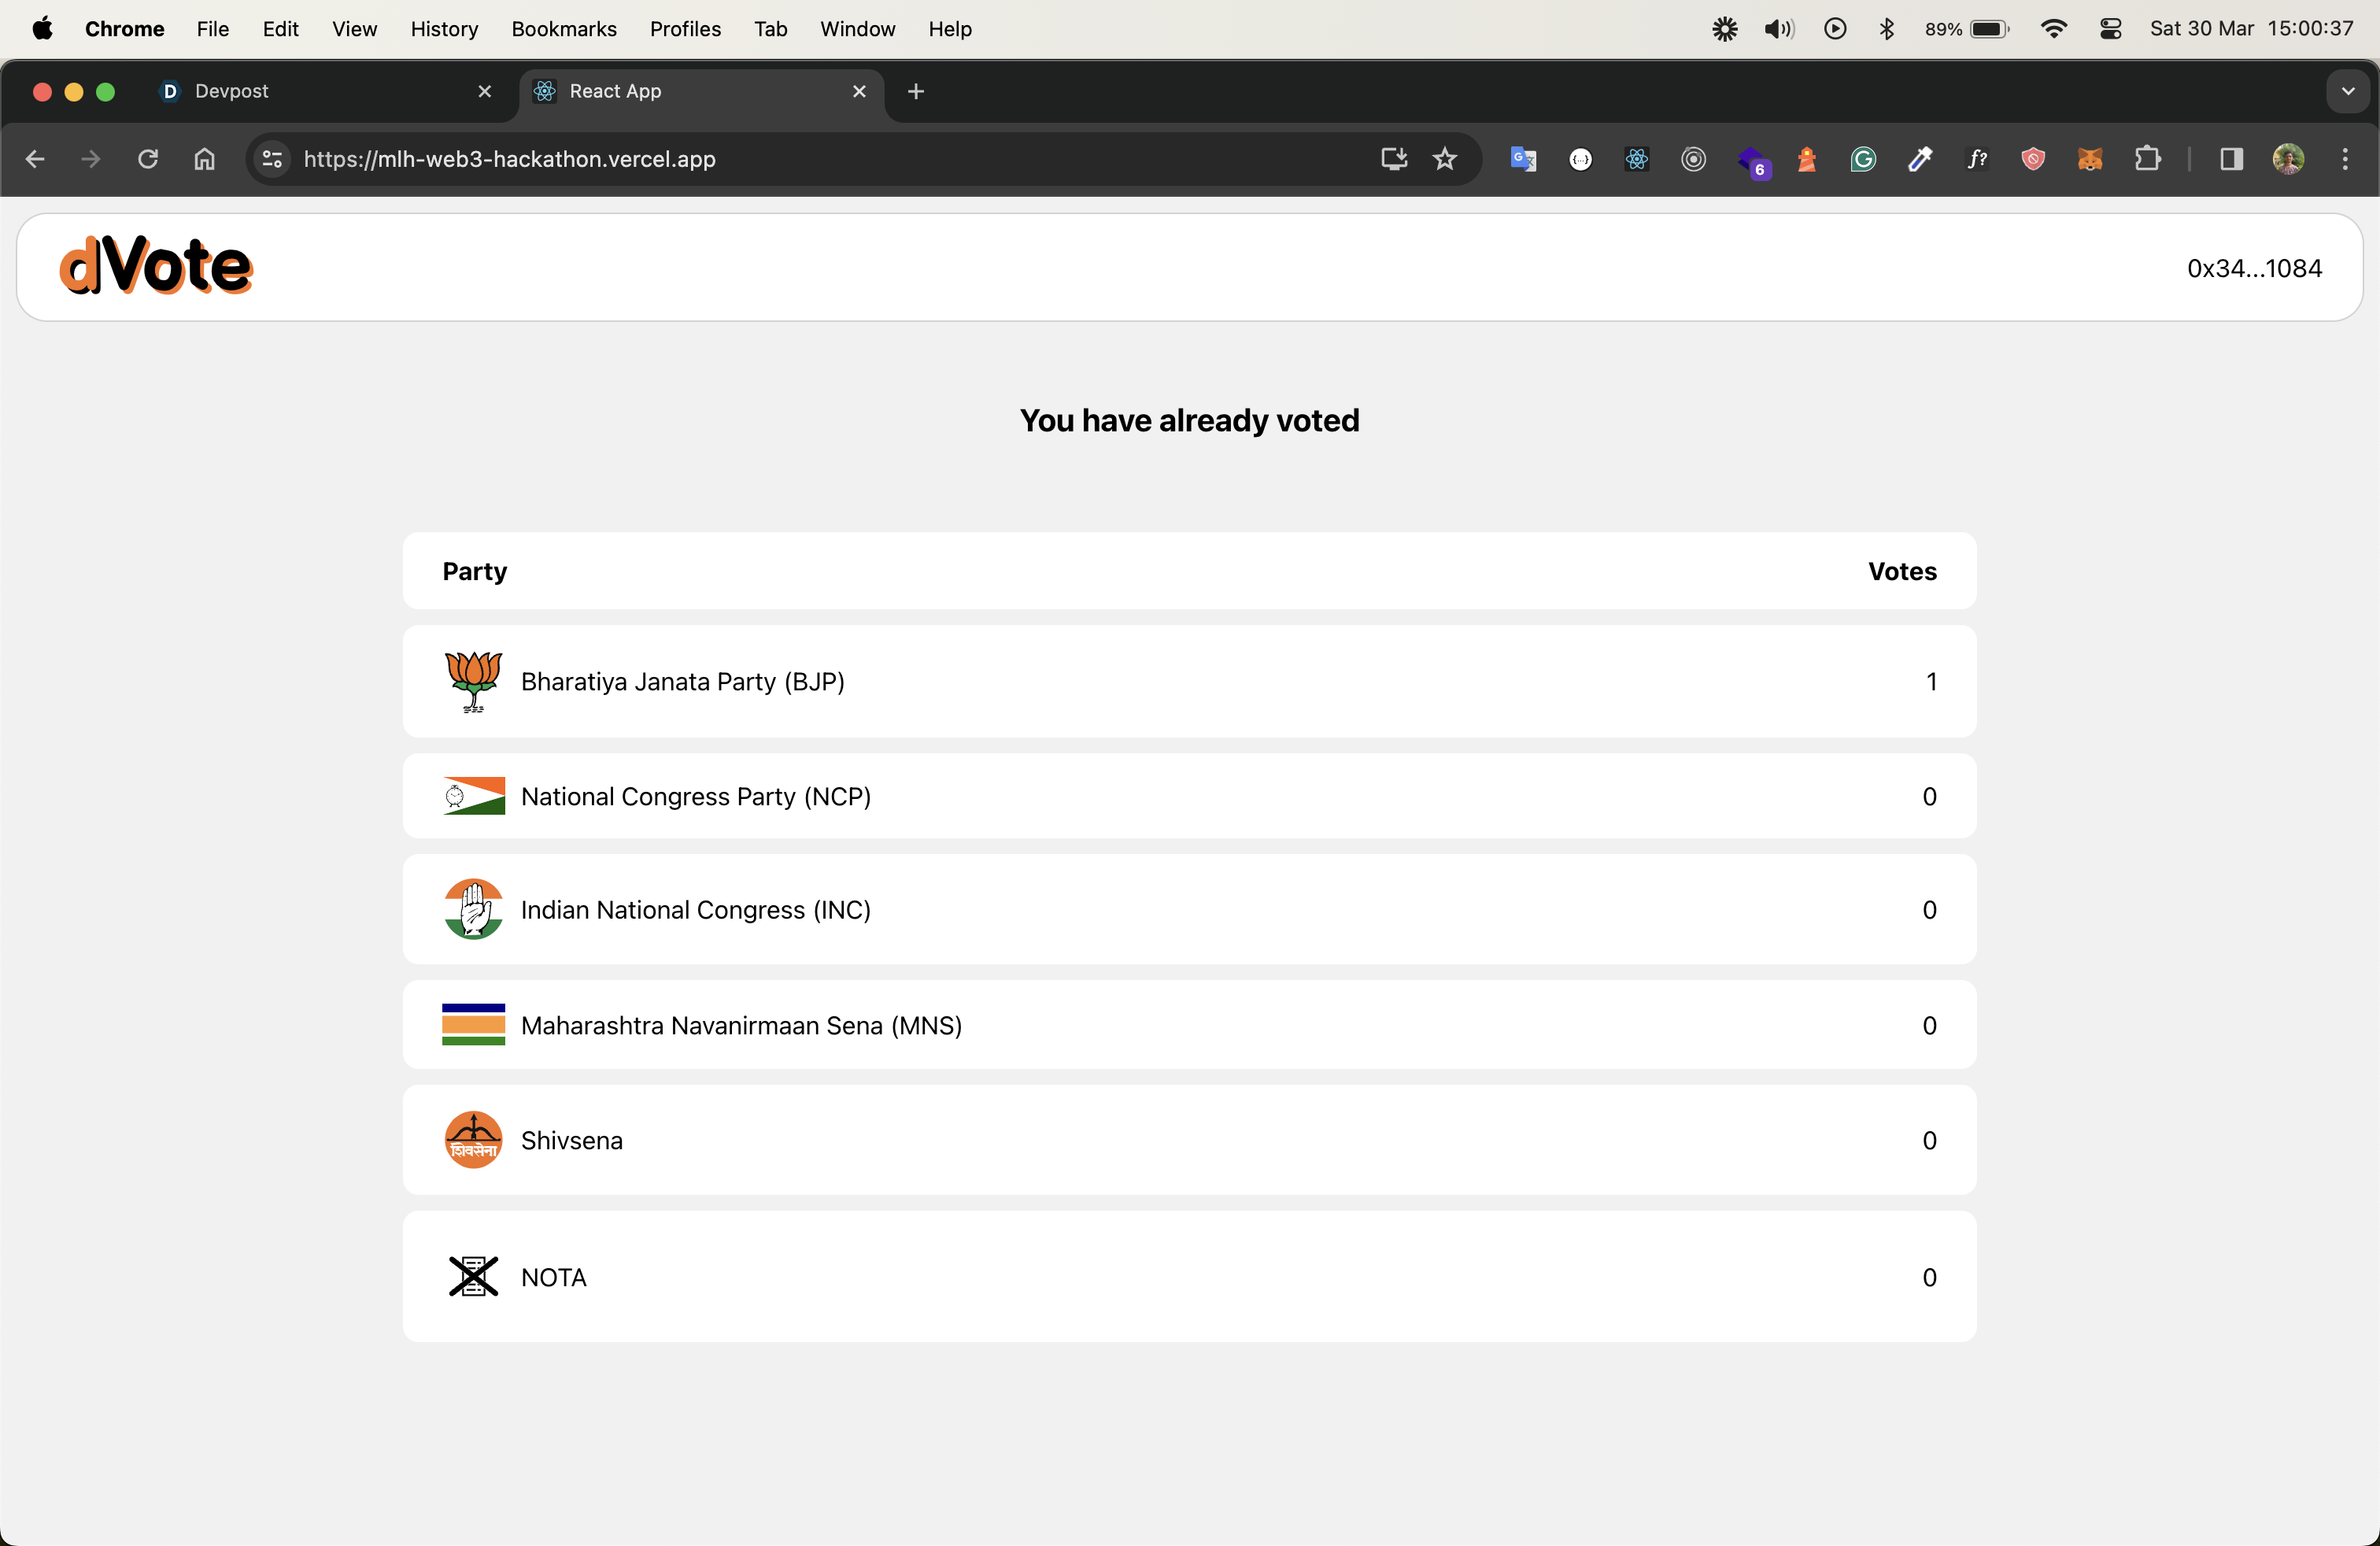The width and height of the screenshot is (2380, 1546).
Task: Reload the current page
Action: [148, 159]
